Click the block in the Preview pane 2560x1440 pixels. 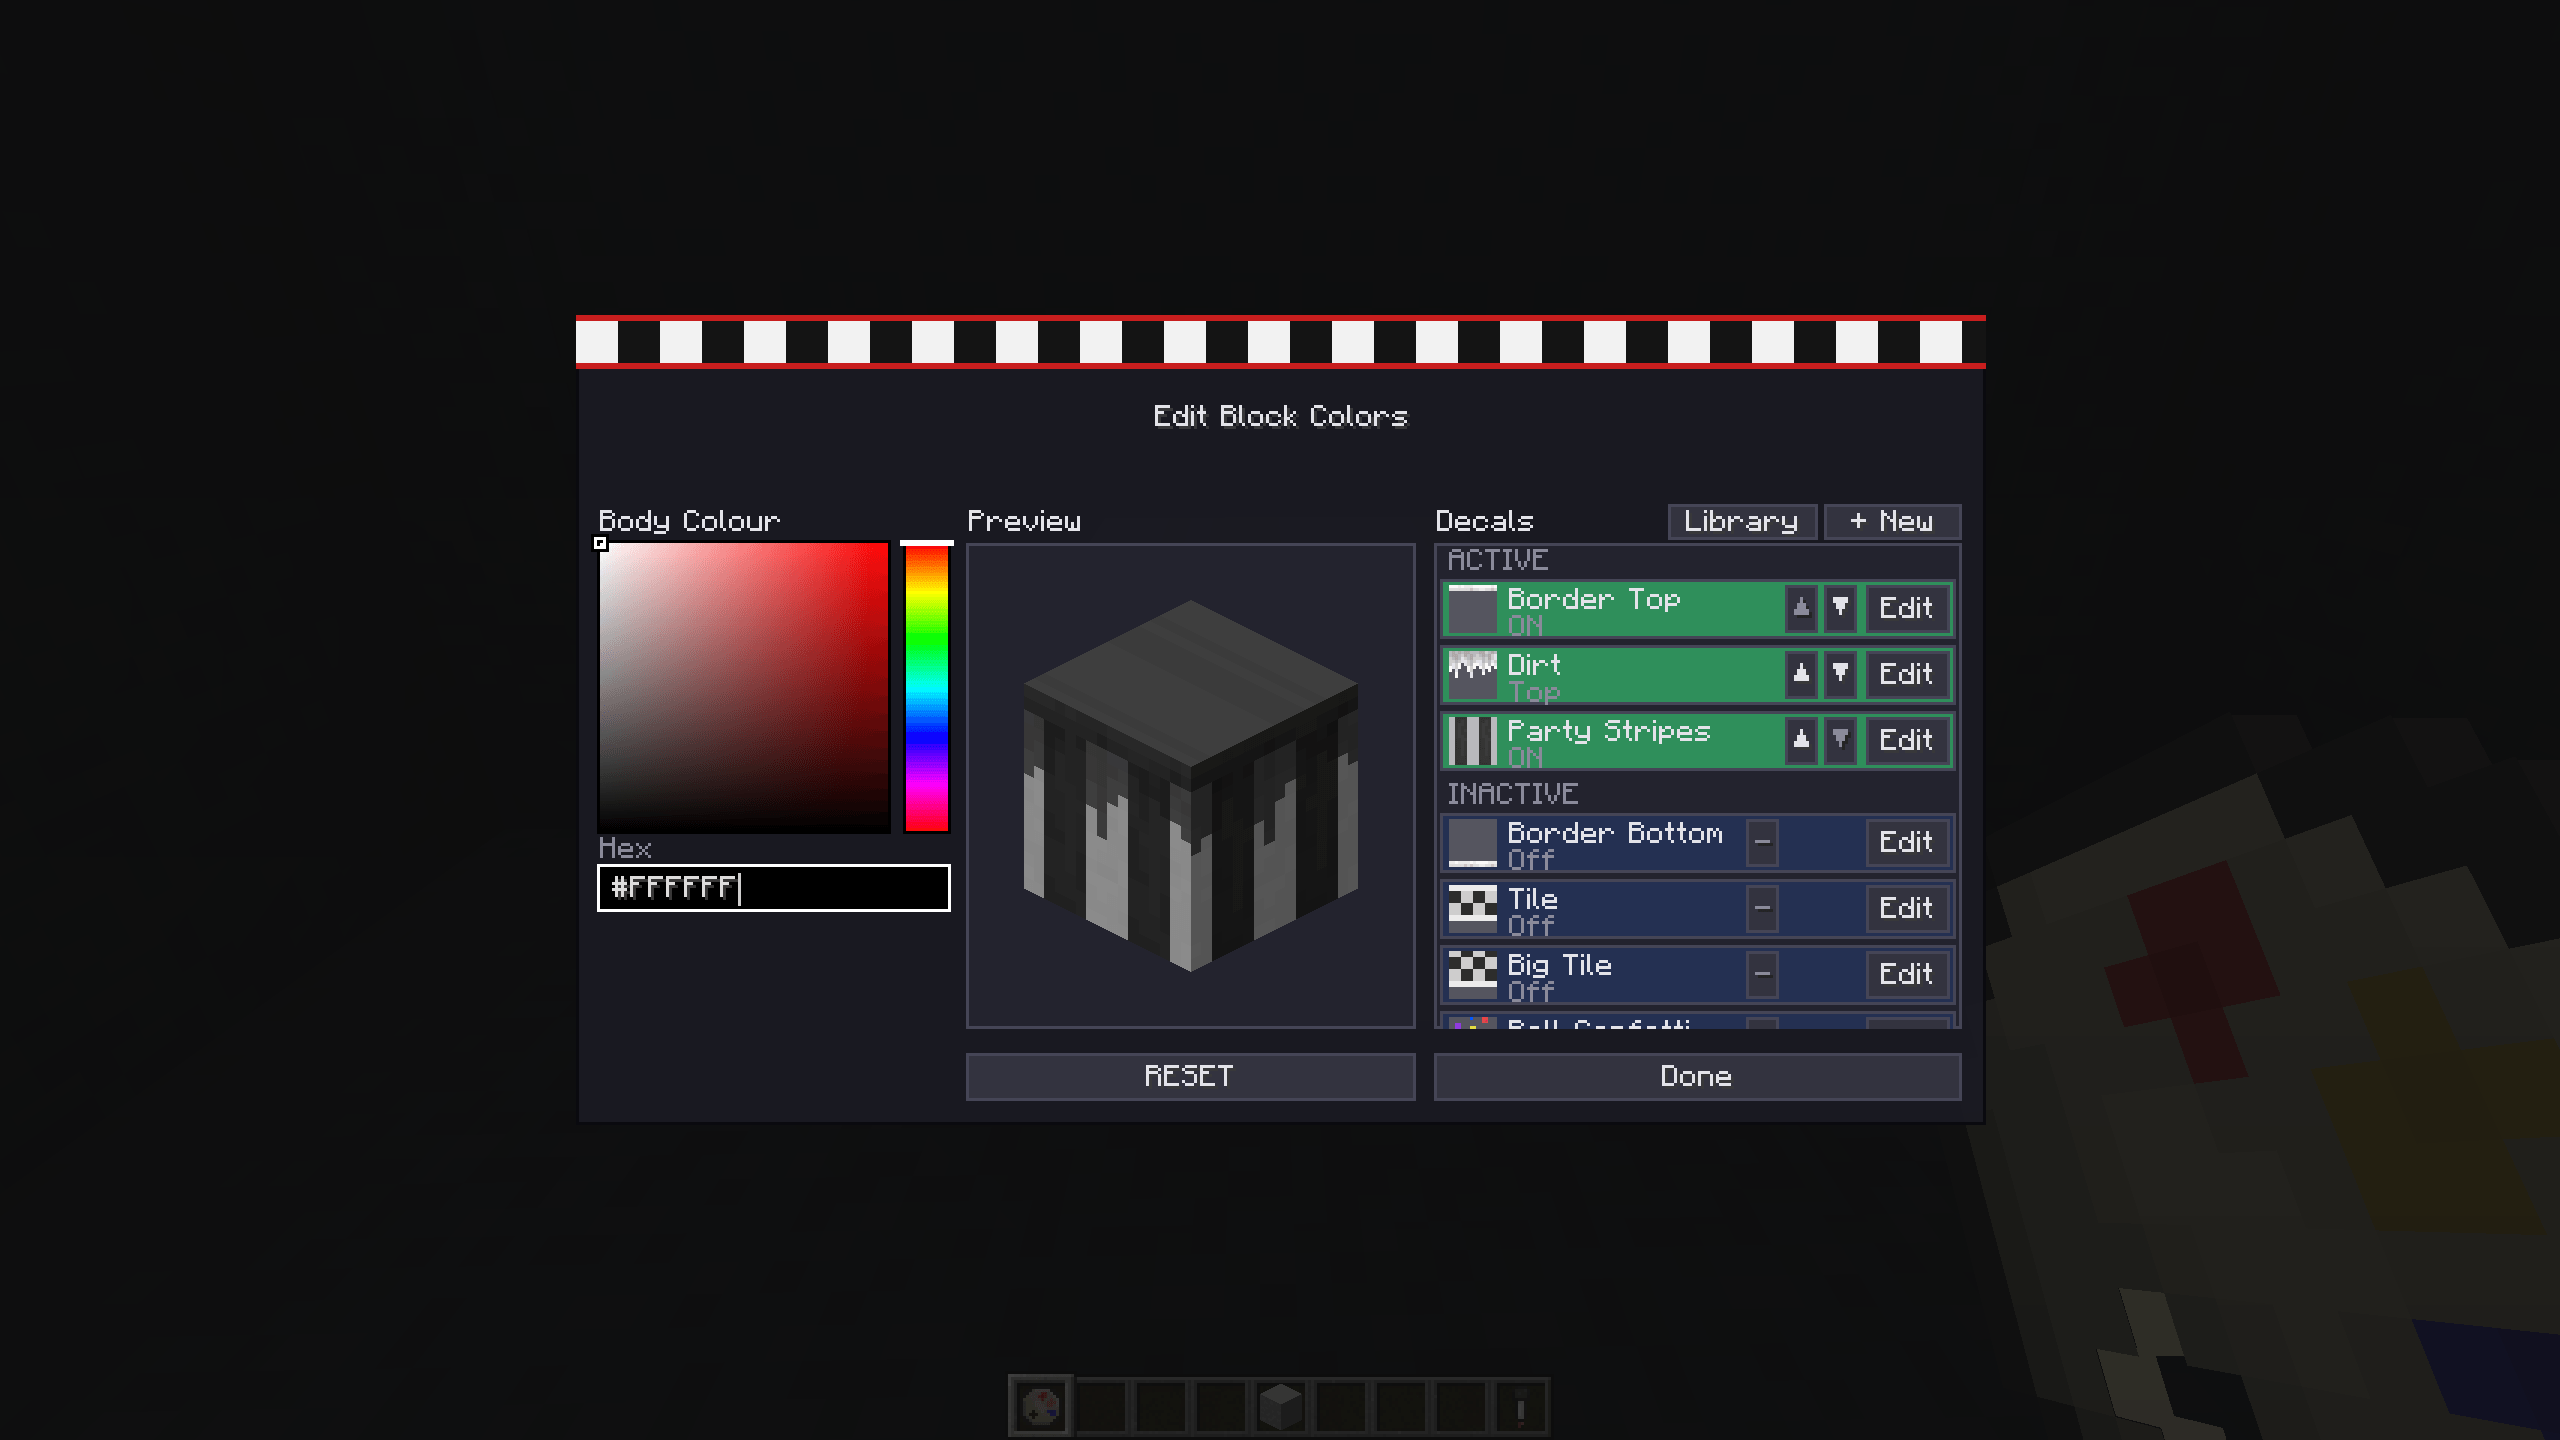1190,785
